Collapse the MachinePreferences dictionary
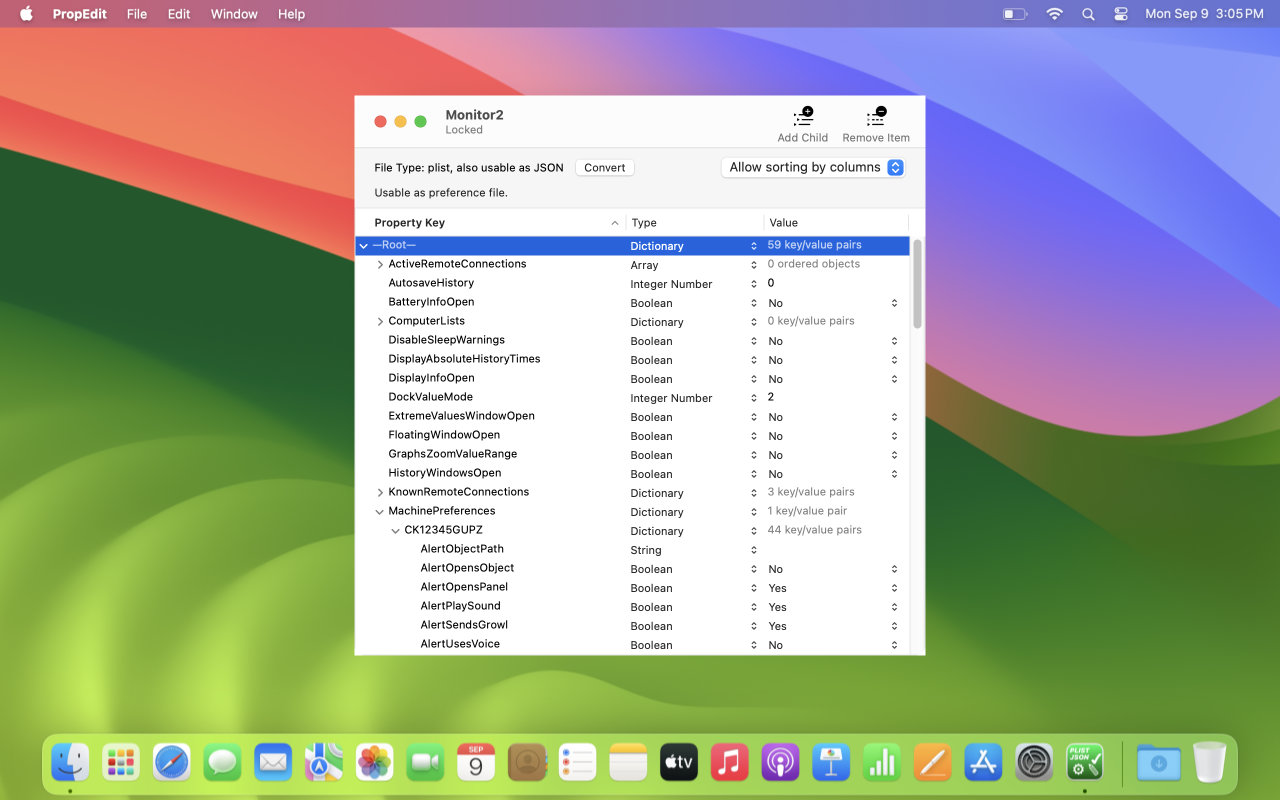 coord(380,512)
